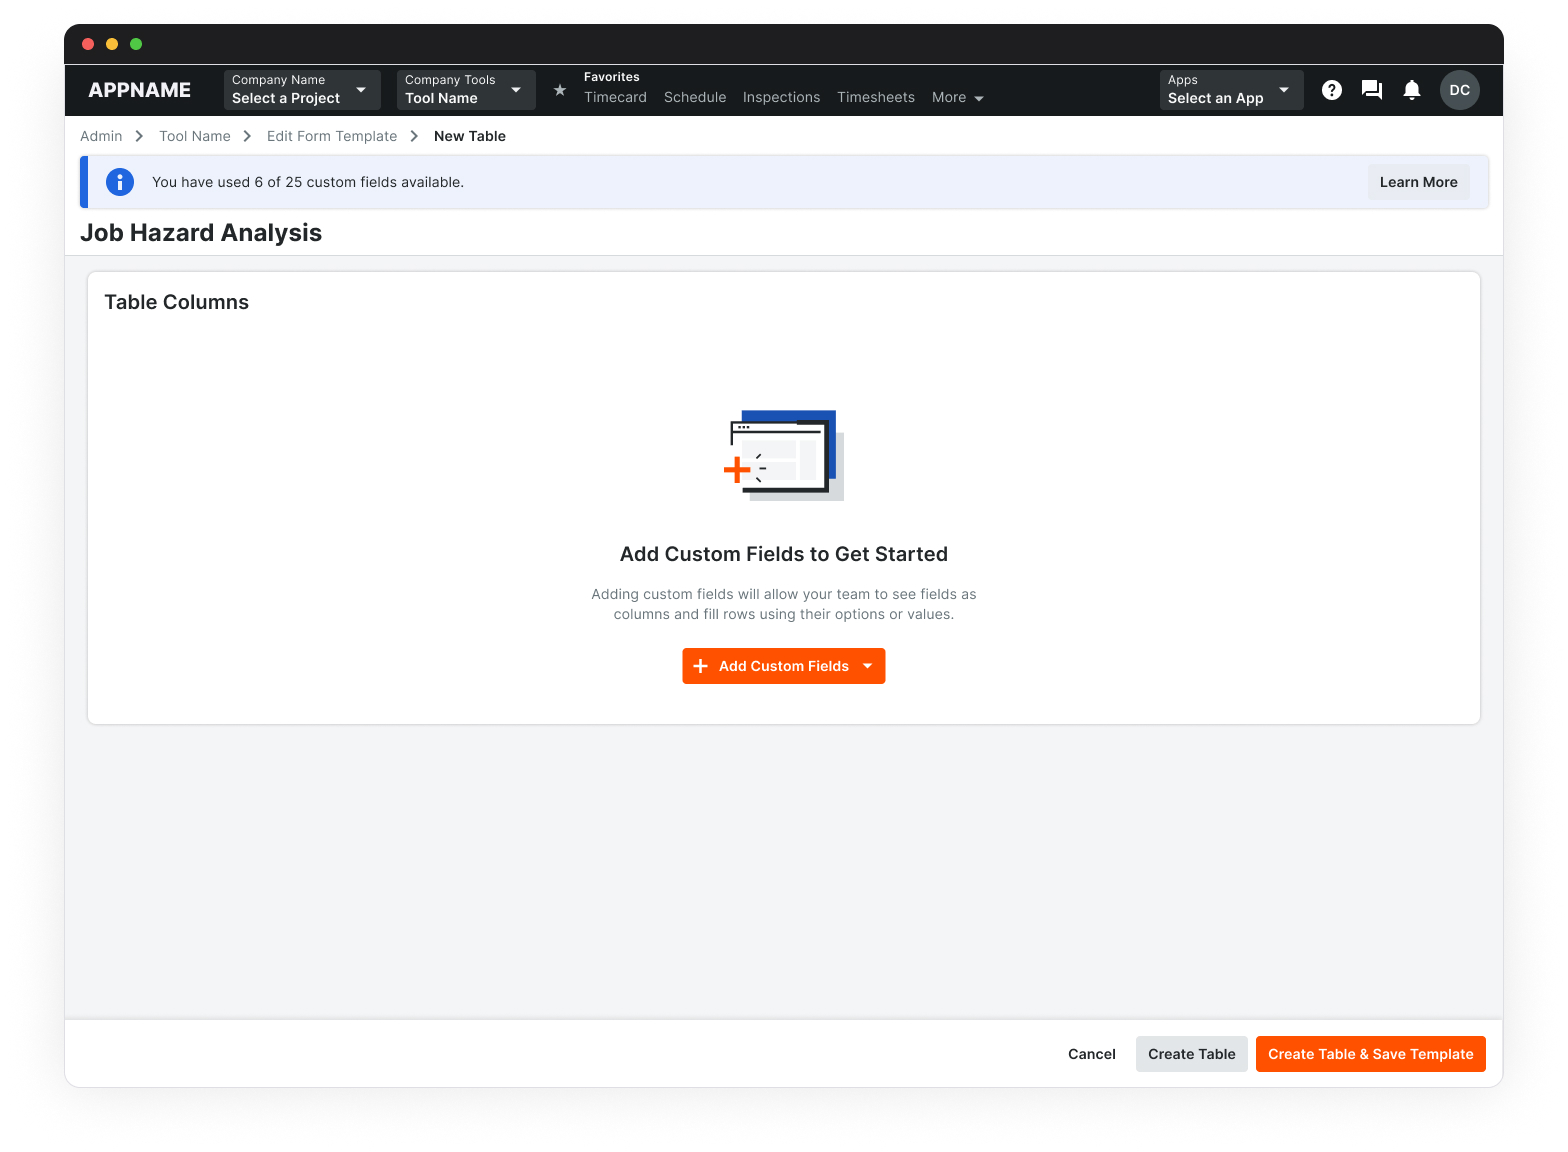Click Learn More in the info banner
The width and height of the screenshot is (1568, 1152).
1418,182
